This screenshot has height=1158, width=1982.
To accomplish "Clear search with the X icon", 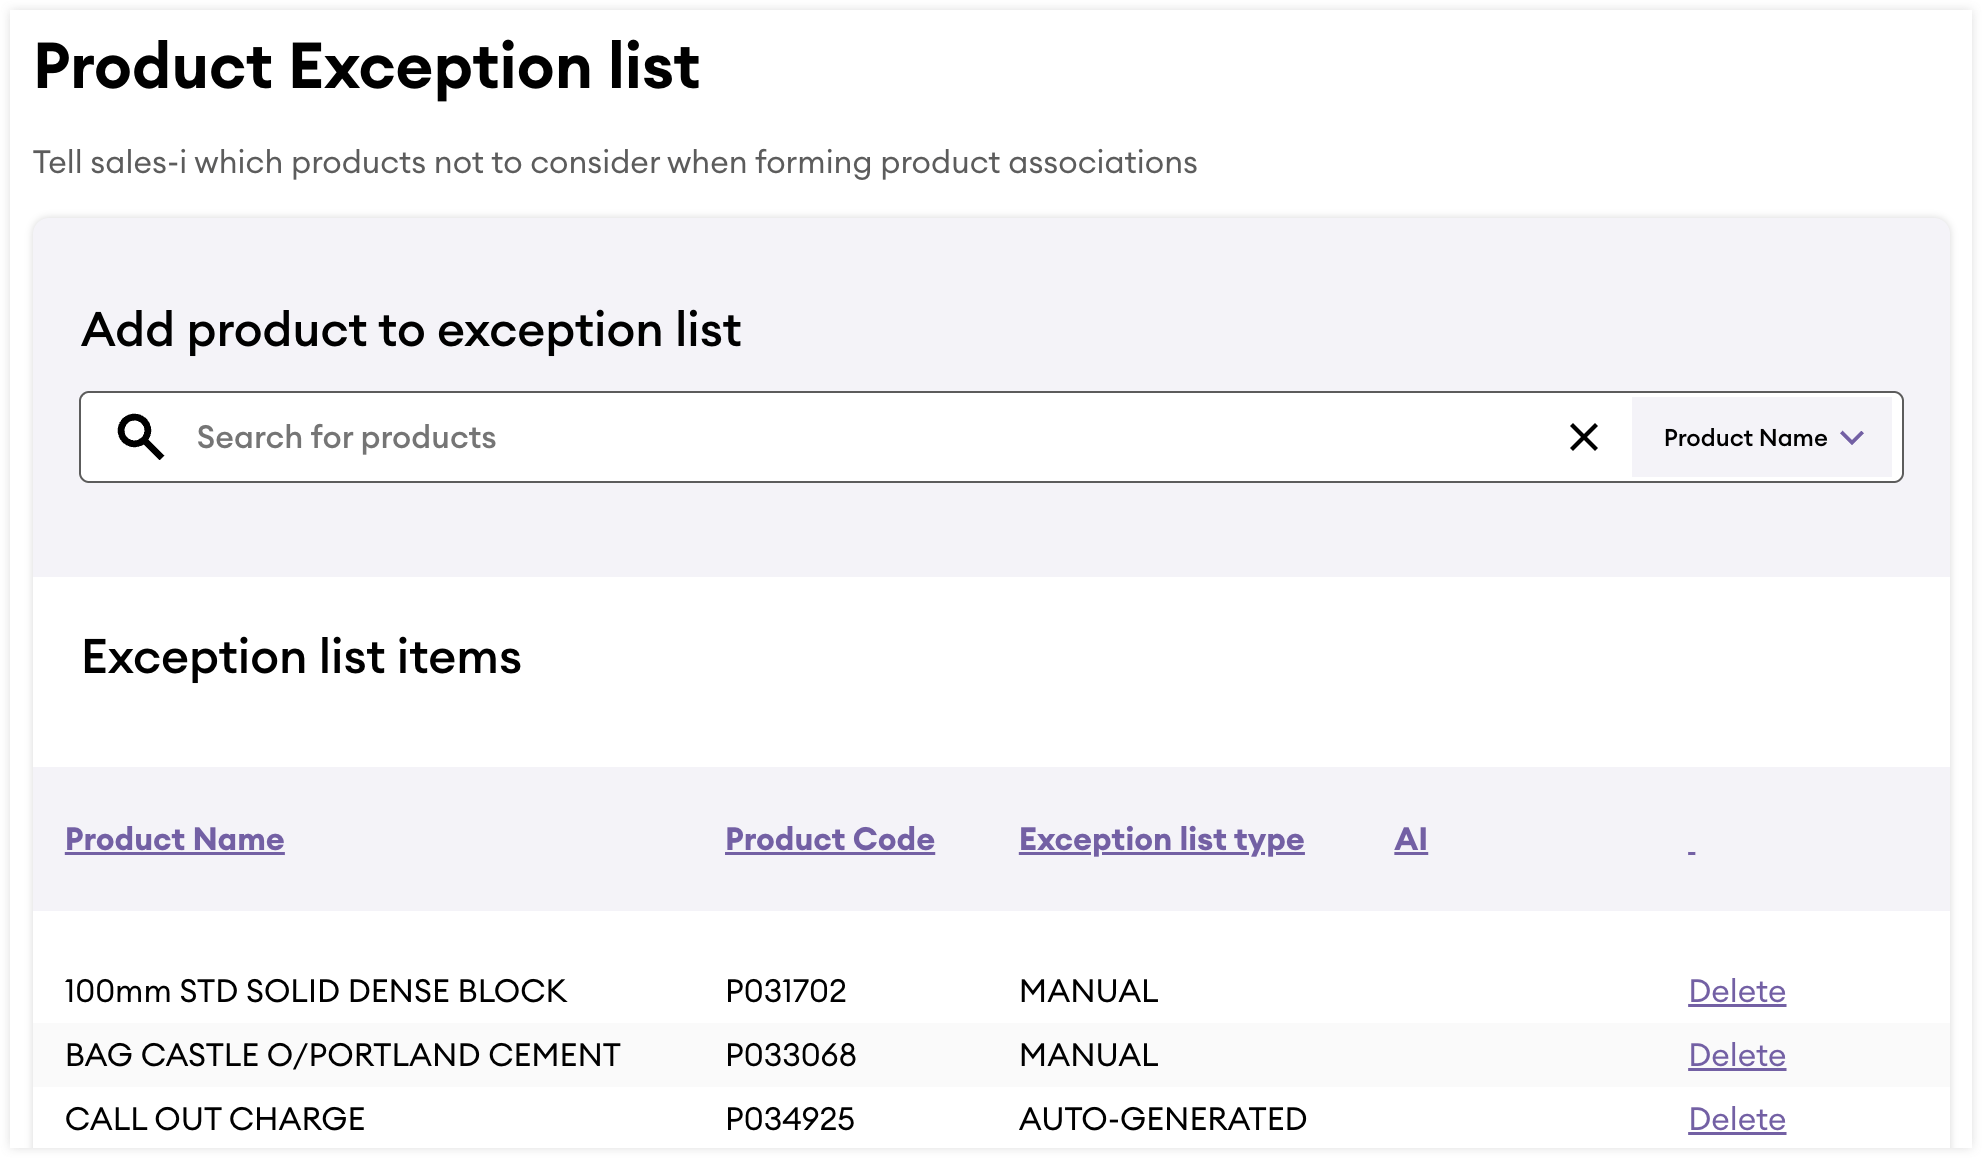I will (x=1583, y=437).
